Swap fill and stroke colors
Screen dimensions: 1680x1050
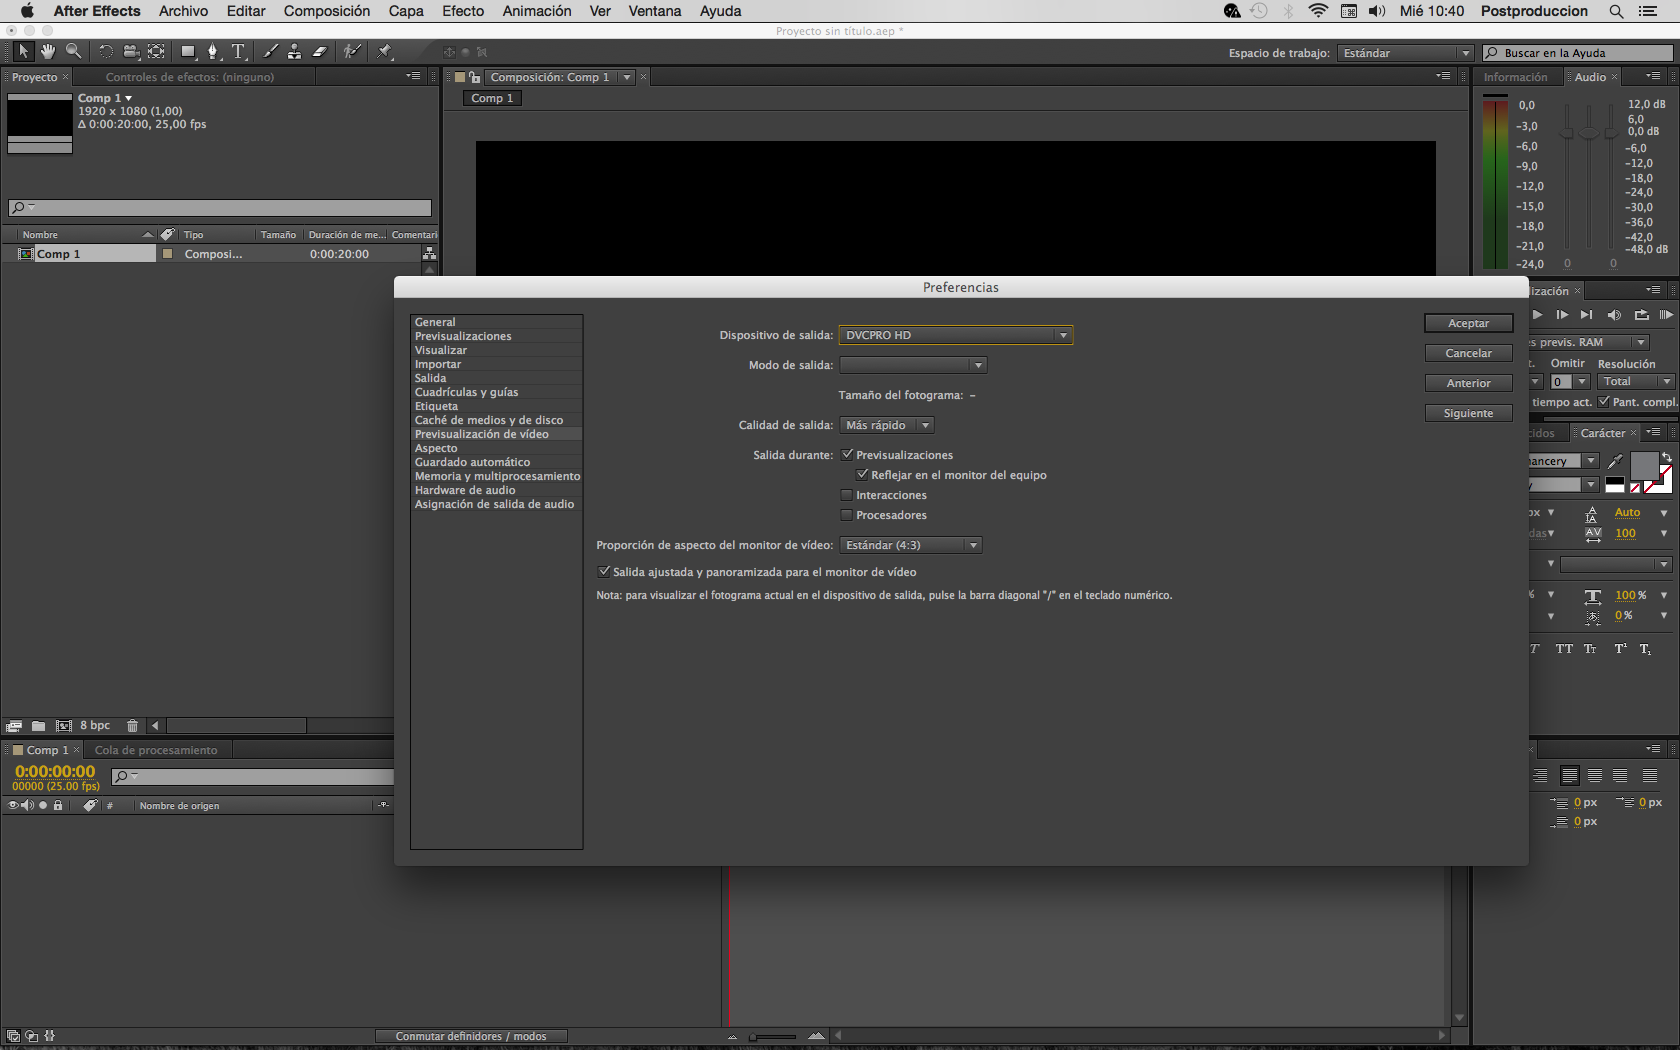1666,457
